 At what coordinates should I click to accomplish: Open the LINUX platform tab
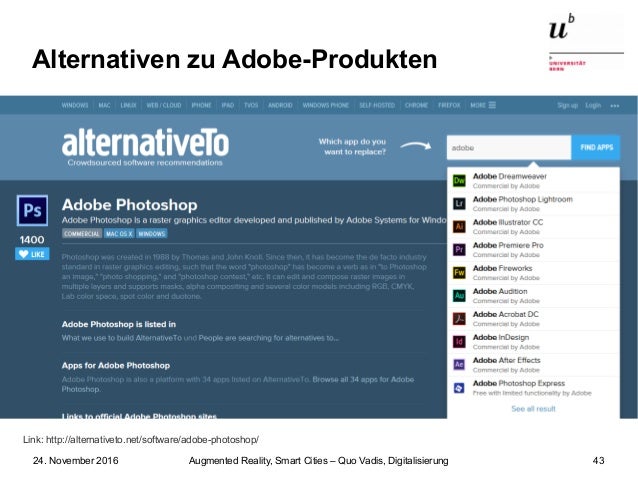128,105
